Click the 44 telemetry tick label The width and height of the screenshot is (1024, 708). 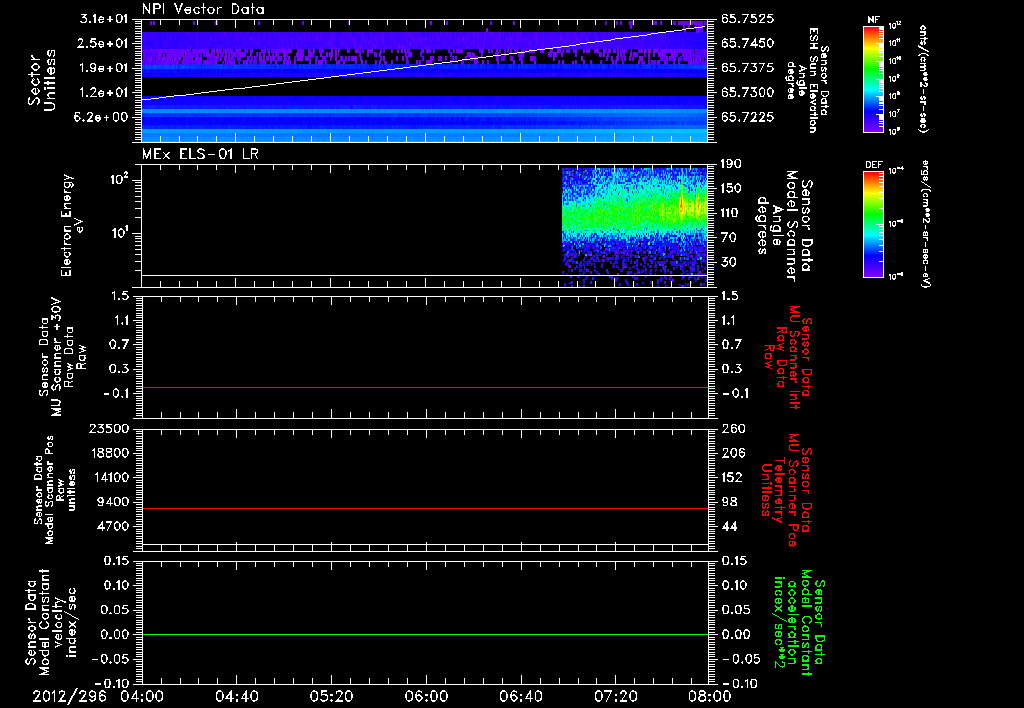(x=729, y=526)
